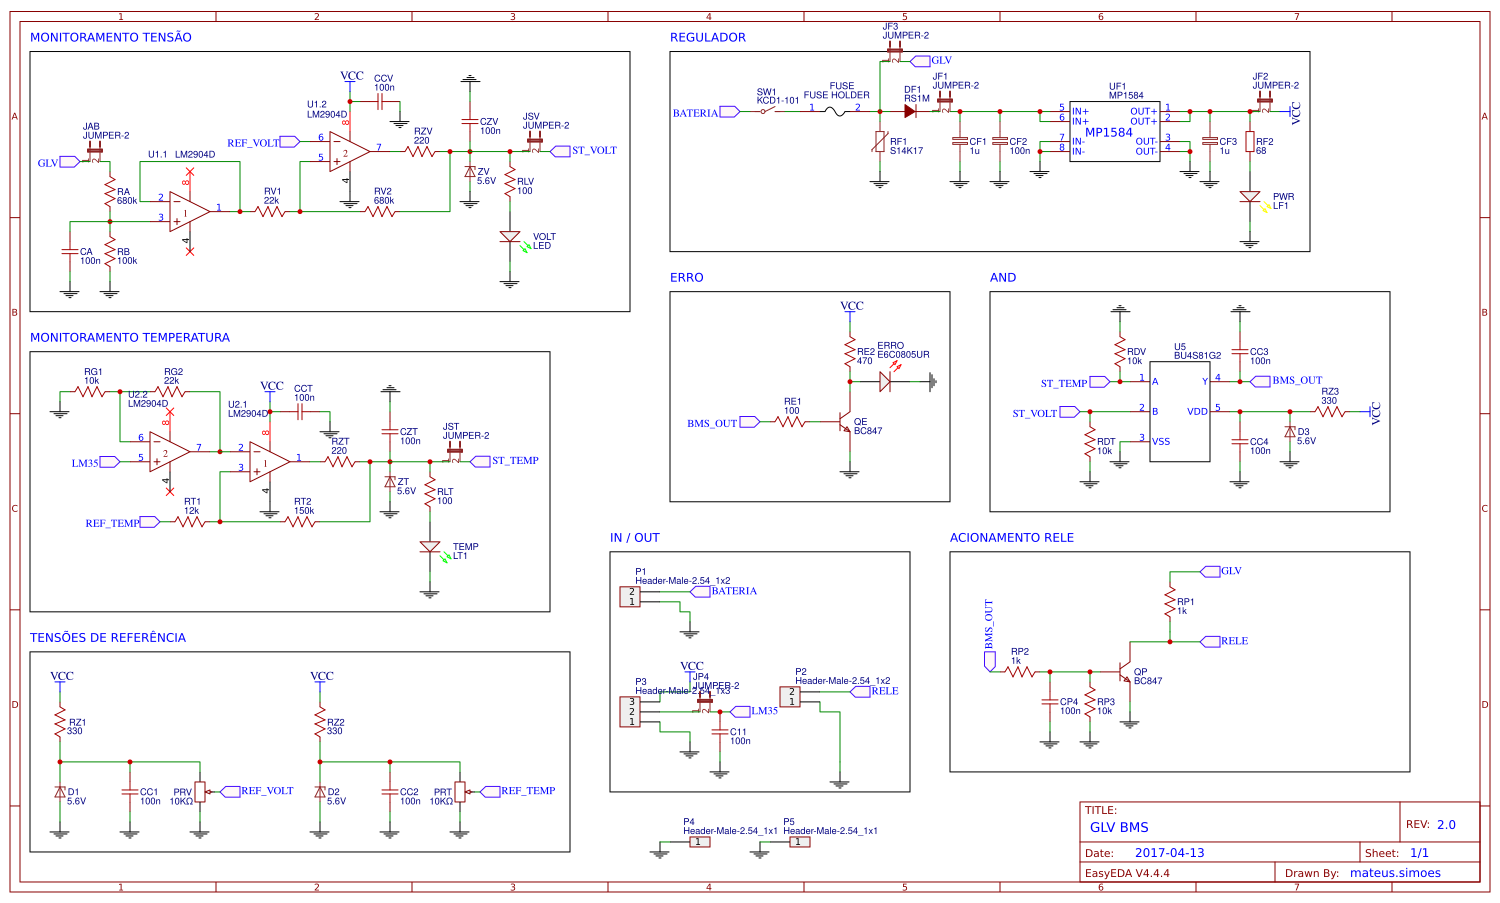
Task: Select the JAB jumper symbol
Action: (x=95, y=150)
